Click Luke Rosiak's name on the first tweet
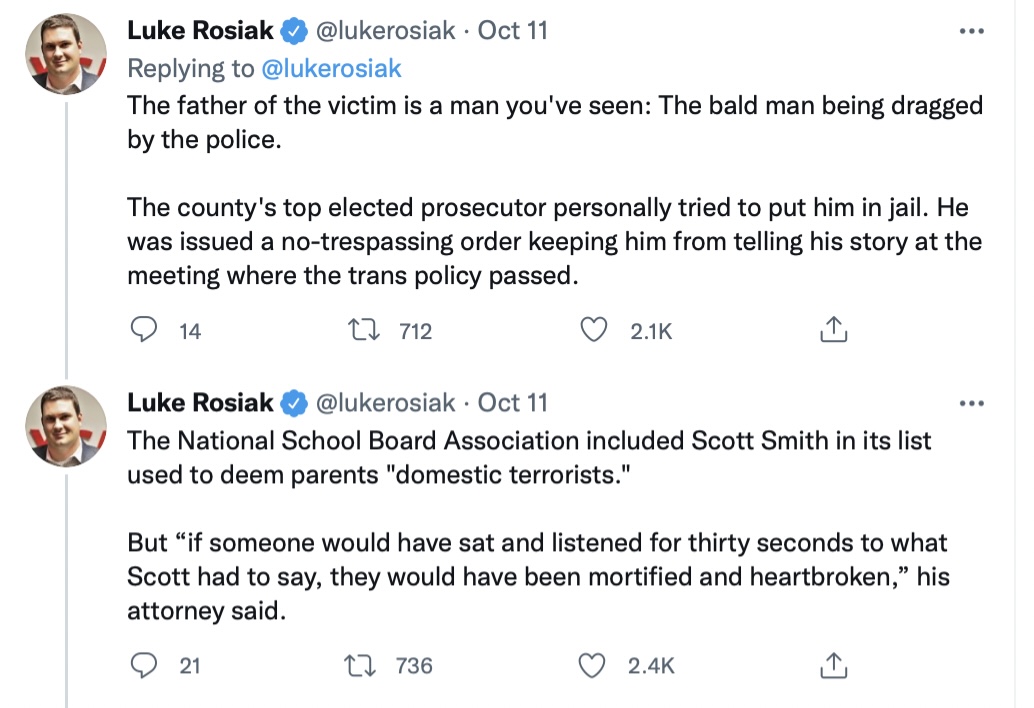The width and height of the screenshot is (1034, 708). click(x=200, y=31)
